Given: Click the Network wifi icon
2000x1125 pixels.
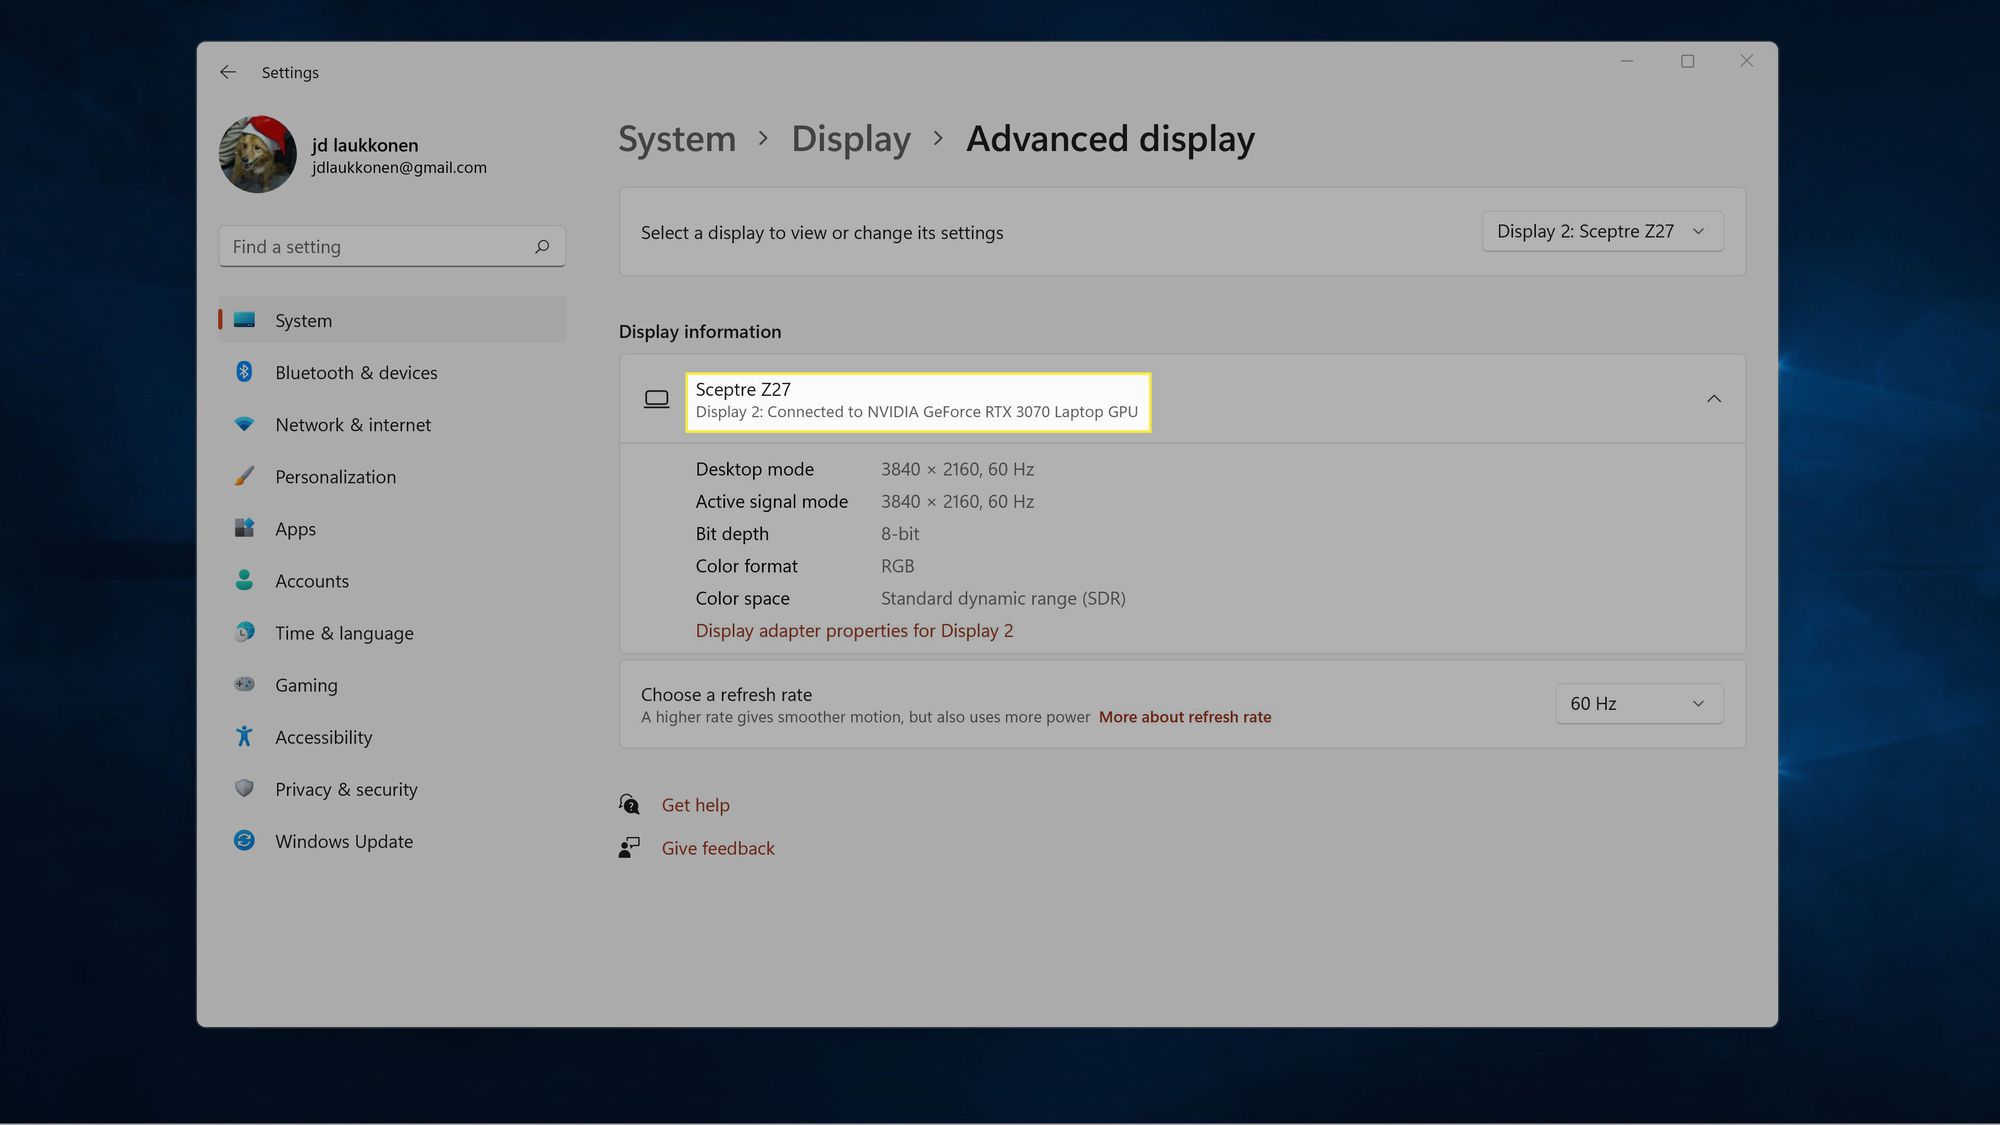Looking at the screenshot, I should 244,424.
